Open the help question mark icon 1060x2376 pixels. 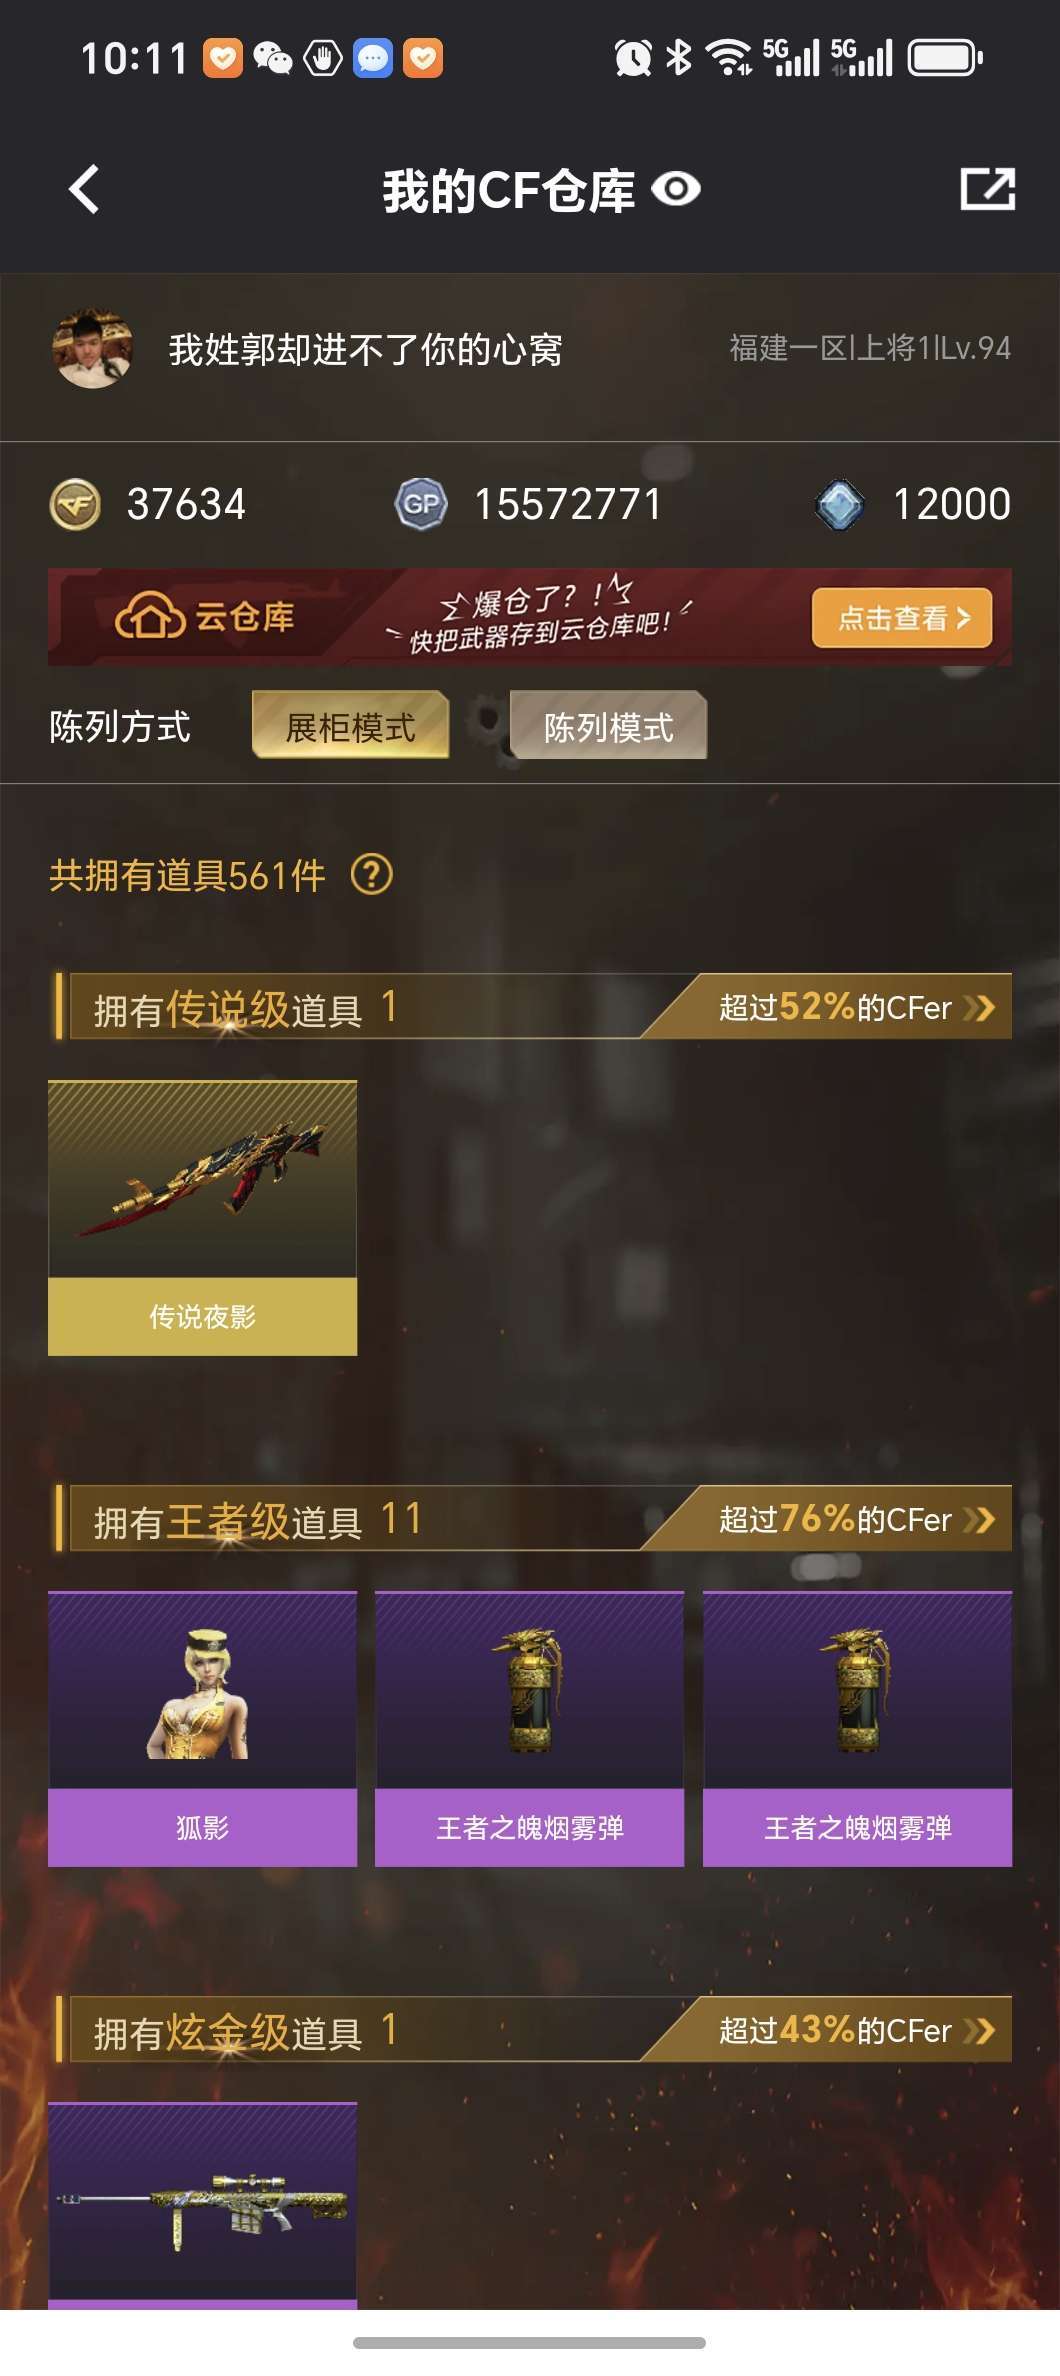pos(372,875)
